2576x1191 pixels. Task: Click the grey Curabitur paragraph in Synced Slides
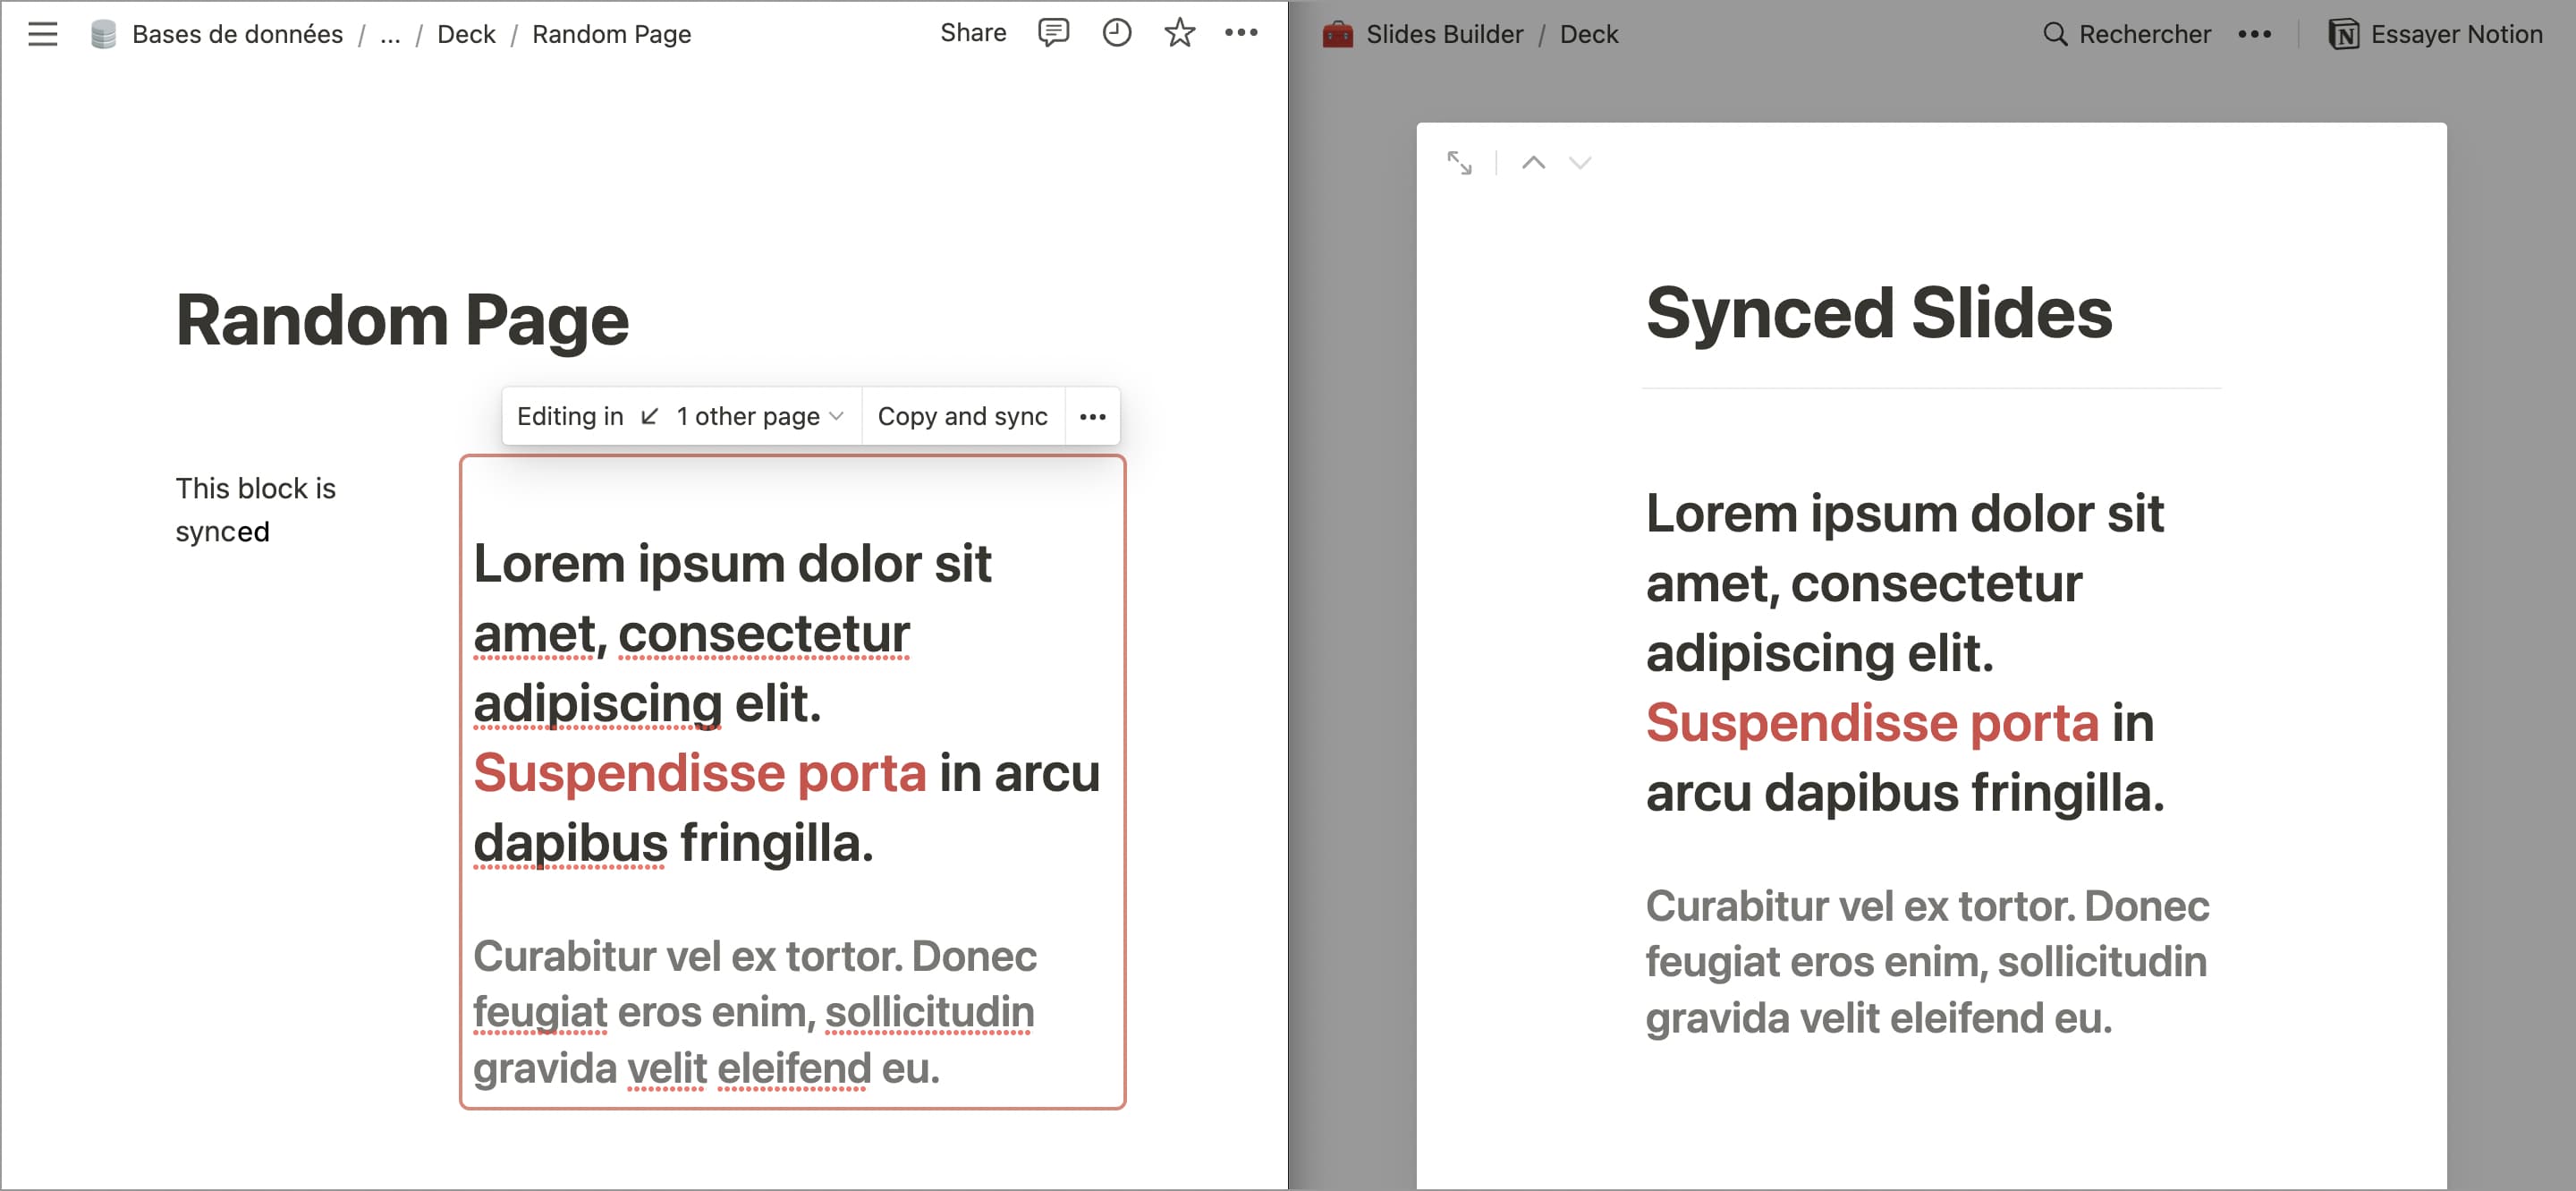1927,961
